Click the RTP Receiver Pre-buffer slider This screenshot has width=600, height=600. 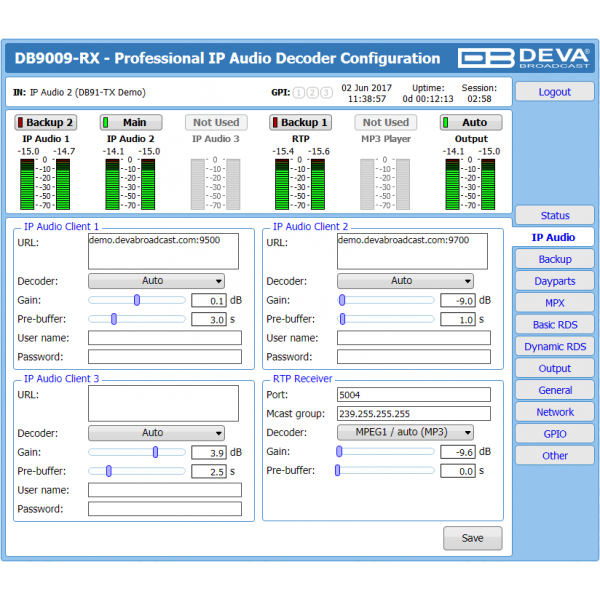(385, 470)
